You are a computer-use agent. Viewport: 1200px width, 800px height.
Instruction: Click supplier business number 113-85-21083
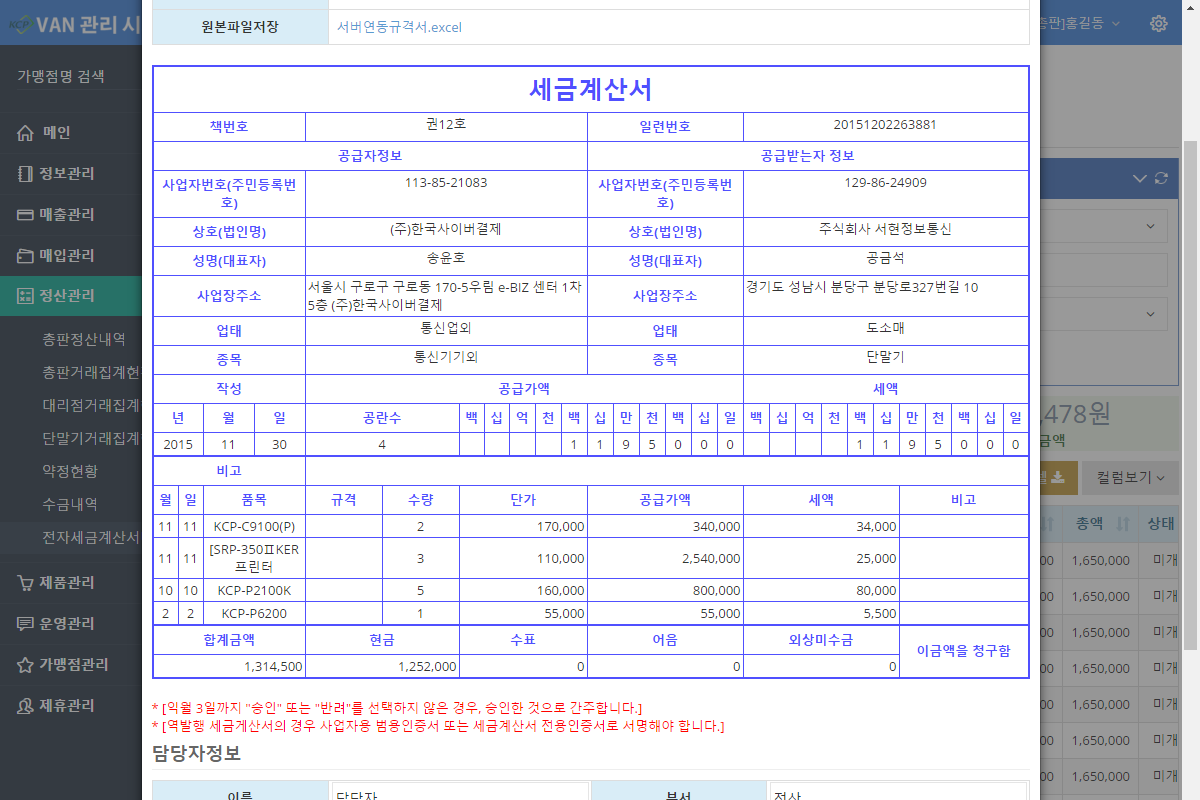[x=446, y=183]
